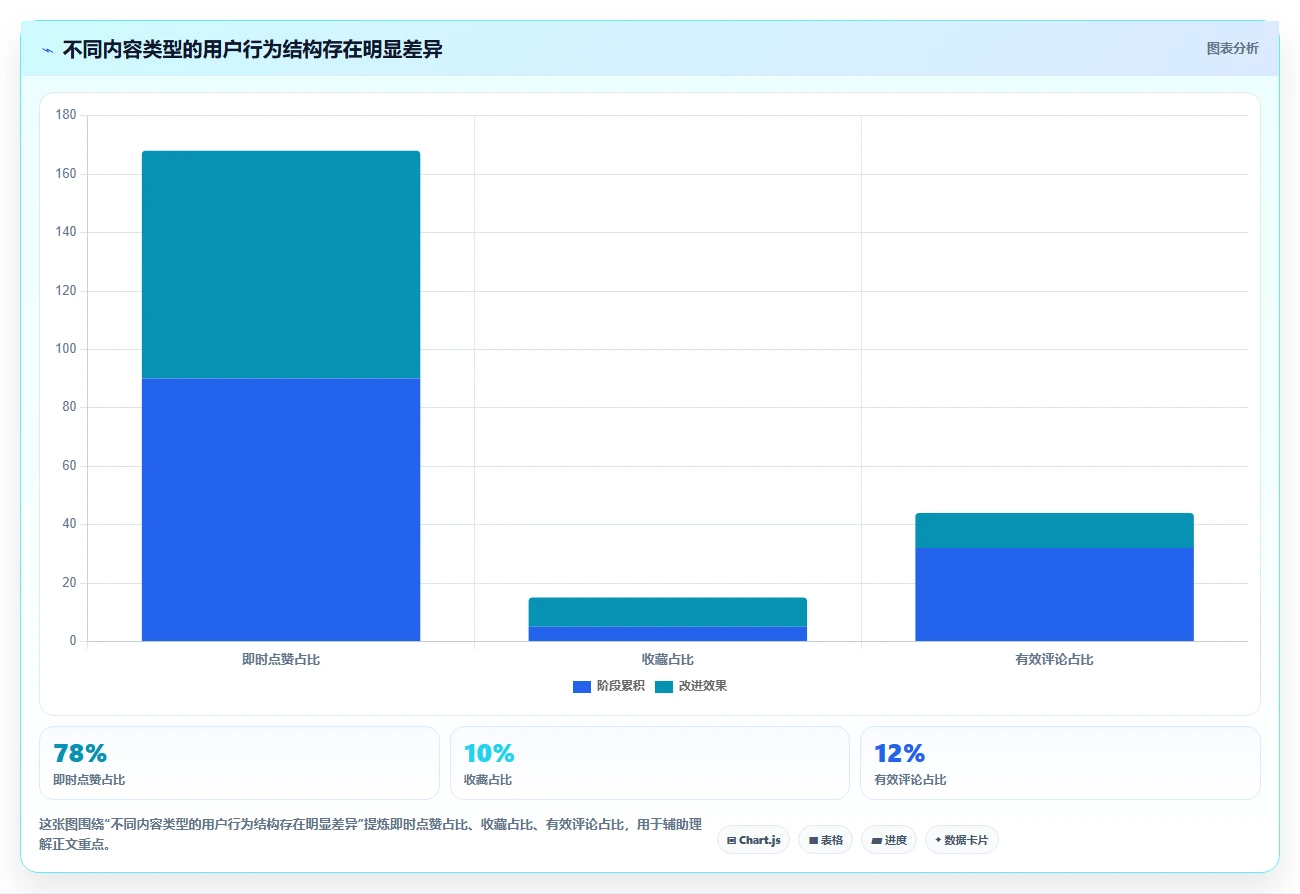This screenshot has height=894, width=1300.
Task: Click the 180 y-axis tick value
Action: 66,115
